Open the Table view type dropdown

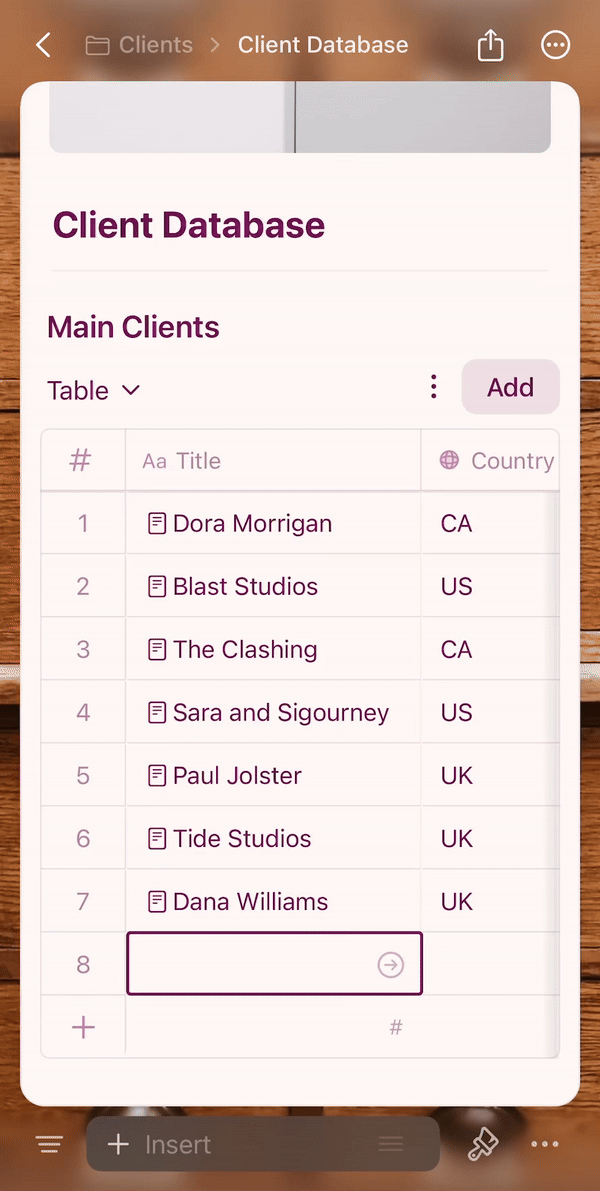[x=93, y=390]
